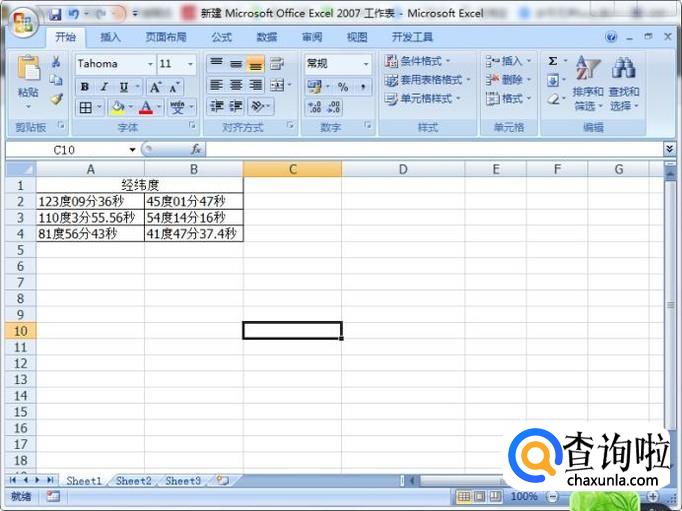The height and width of the screenshot is (511, 682).
Task: Open Sort & Filter (排序和筛选)
Action: pyautogui.click(x=588, y=82)
